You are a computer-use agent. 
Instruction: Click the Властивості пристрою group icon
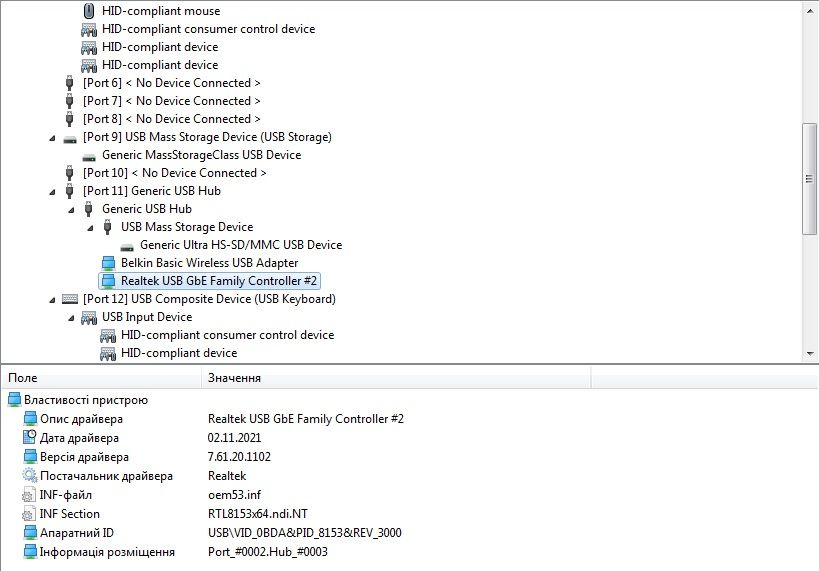(x=15, y=400)
